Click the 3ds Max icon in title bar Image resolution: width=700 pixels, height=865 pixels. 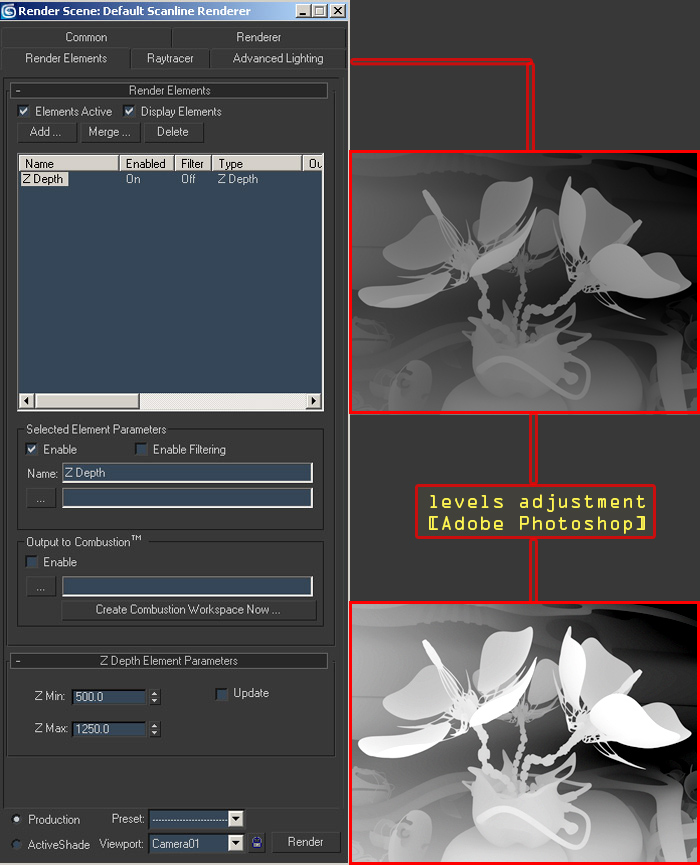(9, 11)
